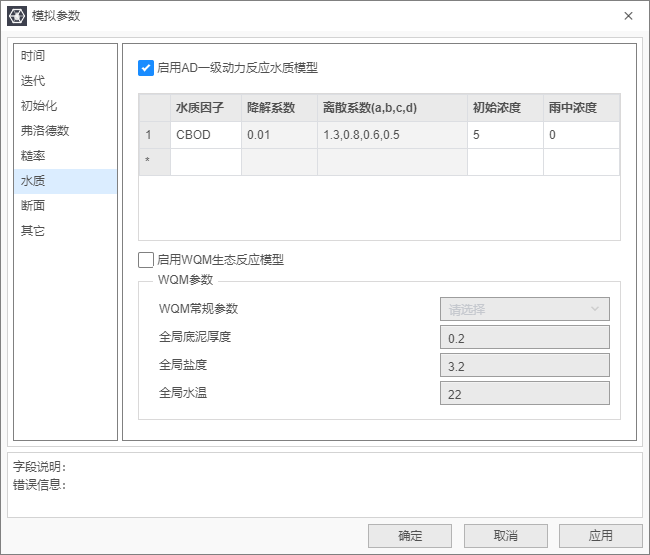Image resolution: width=650 pixels, height=555 pixels.
Task: Open the 断面 settings section
Action: (x=34, y=206)
